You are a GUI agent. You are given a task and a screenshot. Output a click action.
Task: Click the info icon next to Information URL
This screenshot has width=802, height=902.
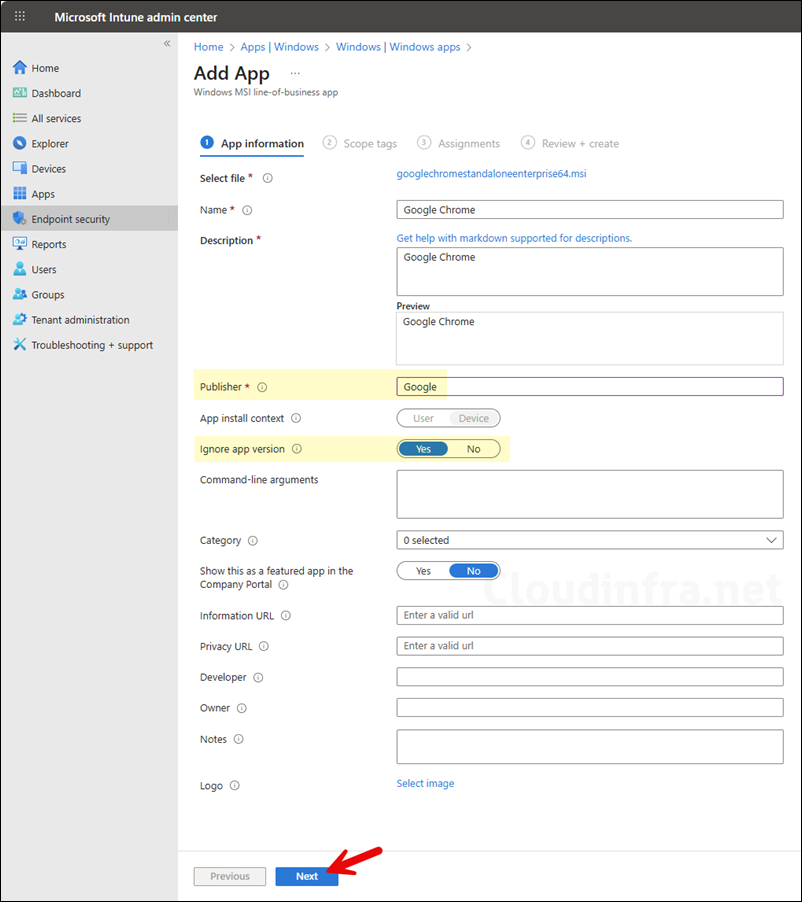(x=286, y=616)
